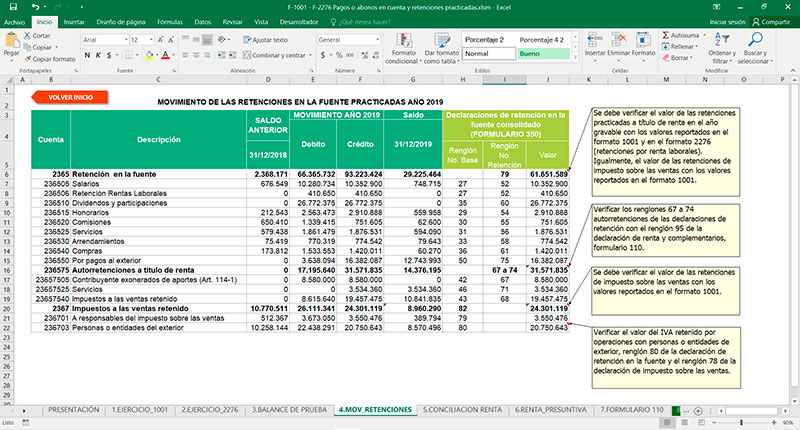Click the Undo arrow in quick access toolbar
Screen dimensions: 800x430
35,7
